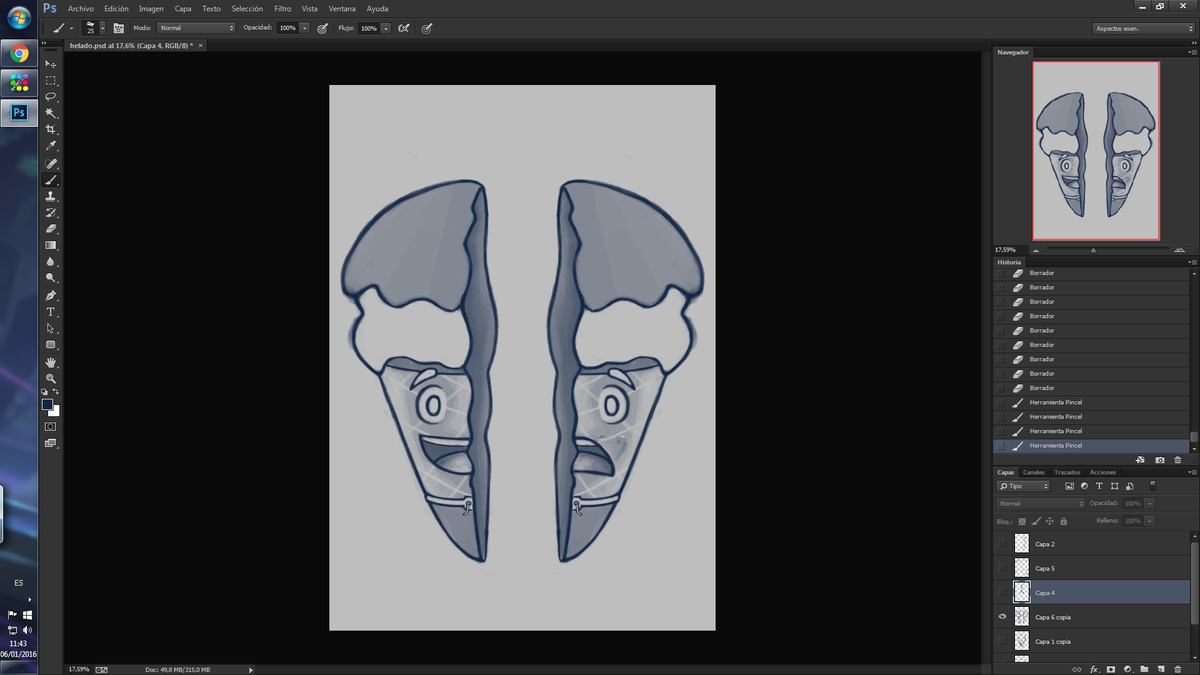
Task: Filter layers by pixel type
Action: (1069, 486)
